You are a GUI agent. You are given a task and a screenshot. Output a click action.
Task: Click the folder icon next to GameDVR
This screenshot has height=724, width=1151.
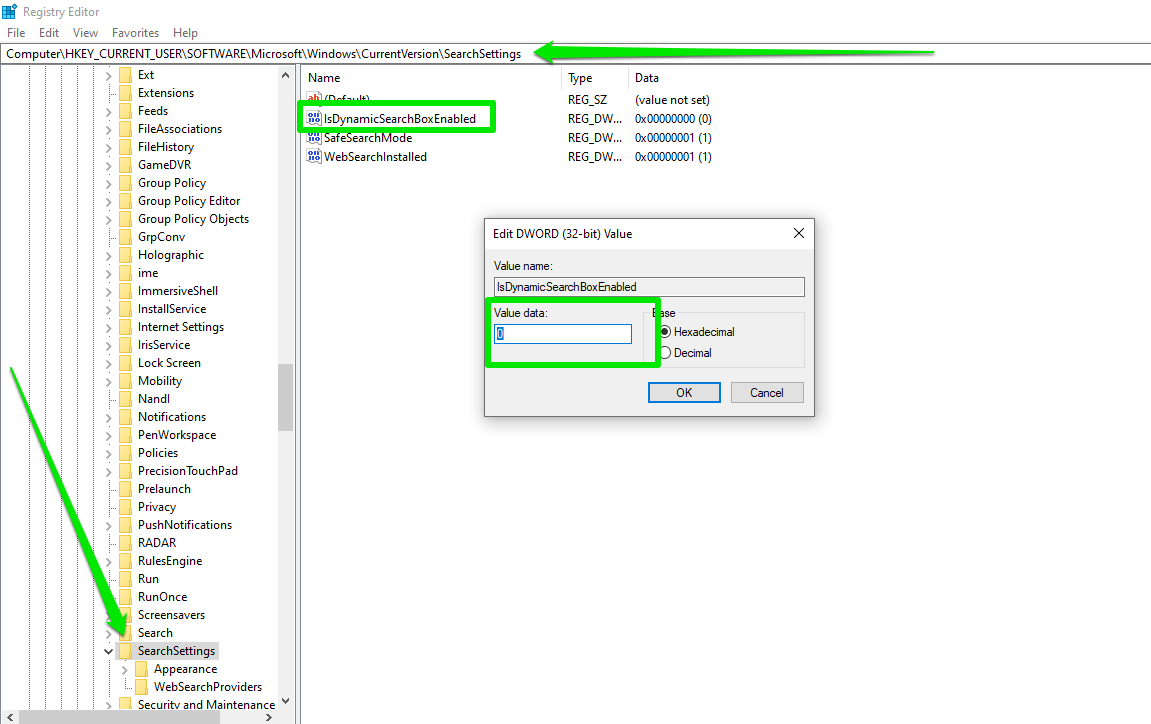point(126,165)
